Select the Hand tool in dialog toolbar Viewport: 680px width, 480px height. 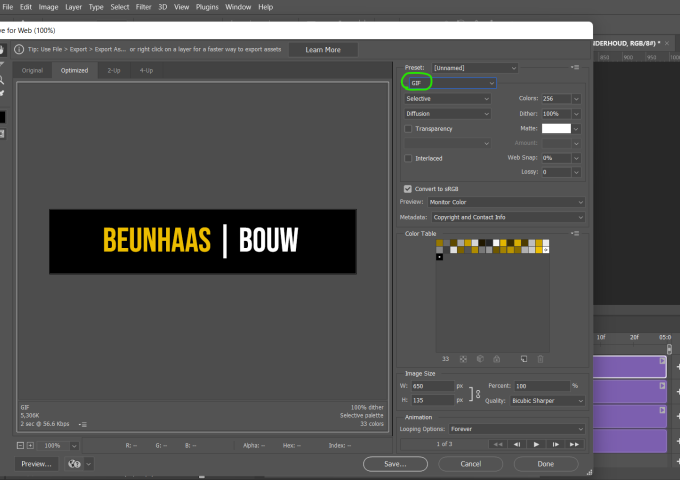coord(2,50)
